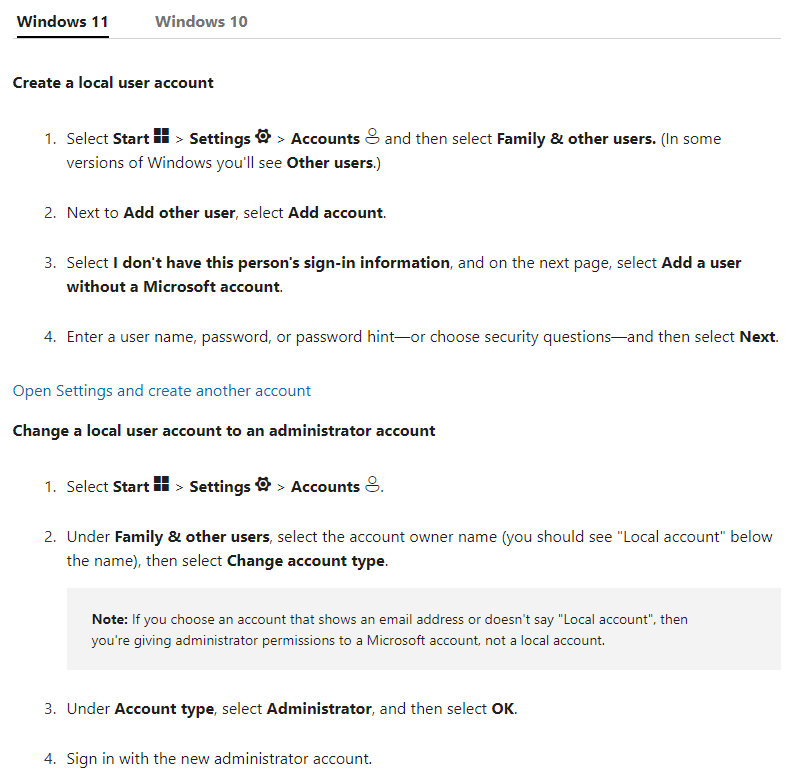The image size is (794, 775).
Task: Click the gray Note box about Microsoft account
Action: tap(423, 629)
